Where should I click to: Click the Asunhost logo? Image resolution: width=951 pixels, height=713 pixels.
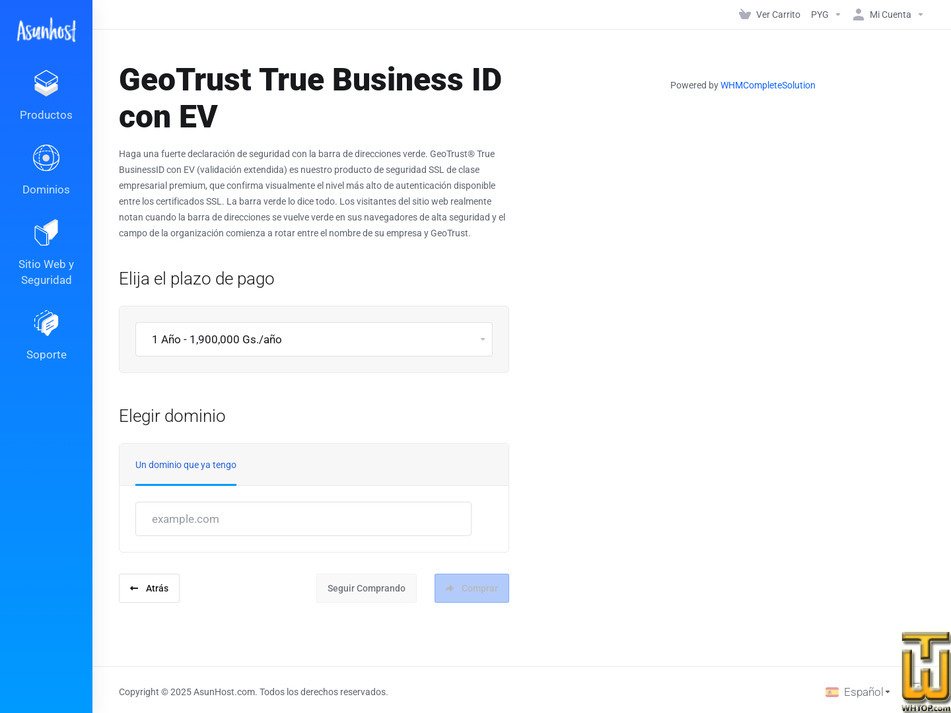pos(45,30)
